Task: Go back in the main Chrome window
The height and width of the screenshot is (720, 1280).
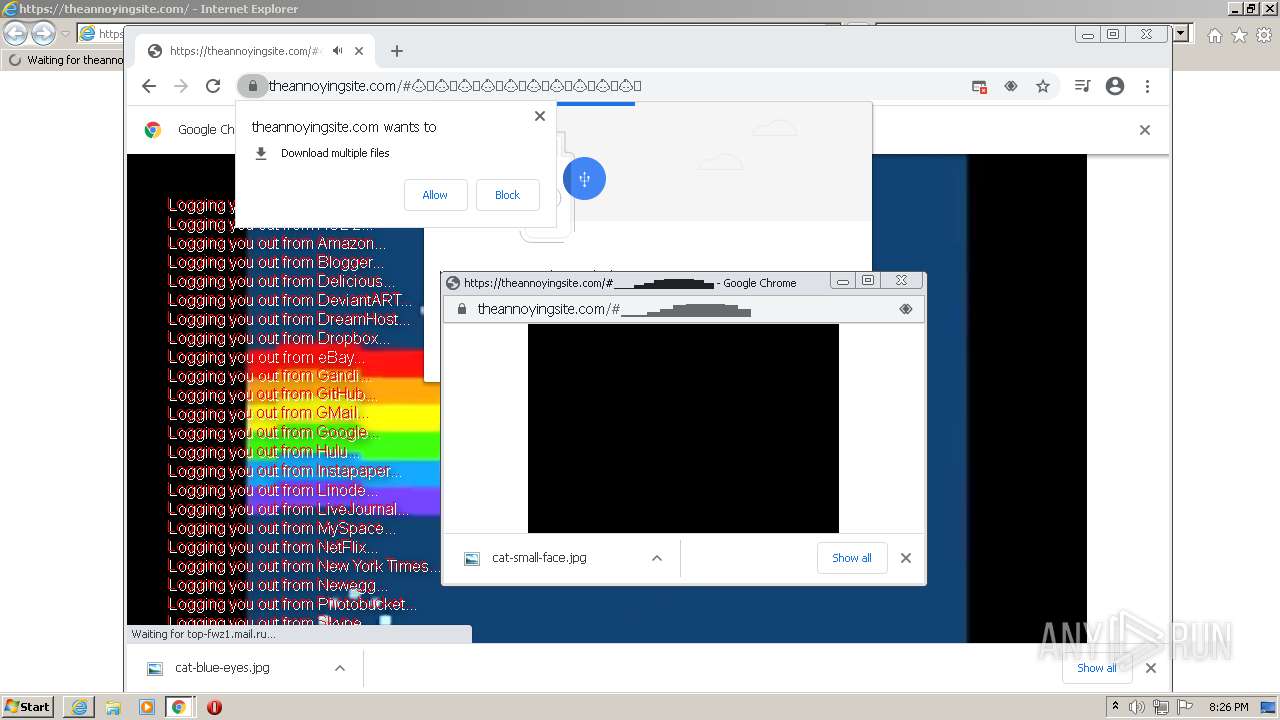Action: point(149,86)
